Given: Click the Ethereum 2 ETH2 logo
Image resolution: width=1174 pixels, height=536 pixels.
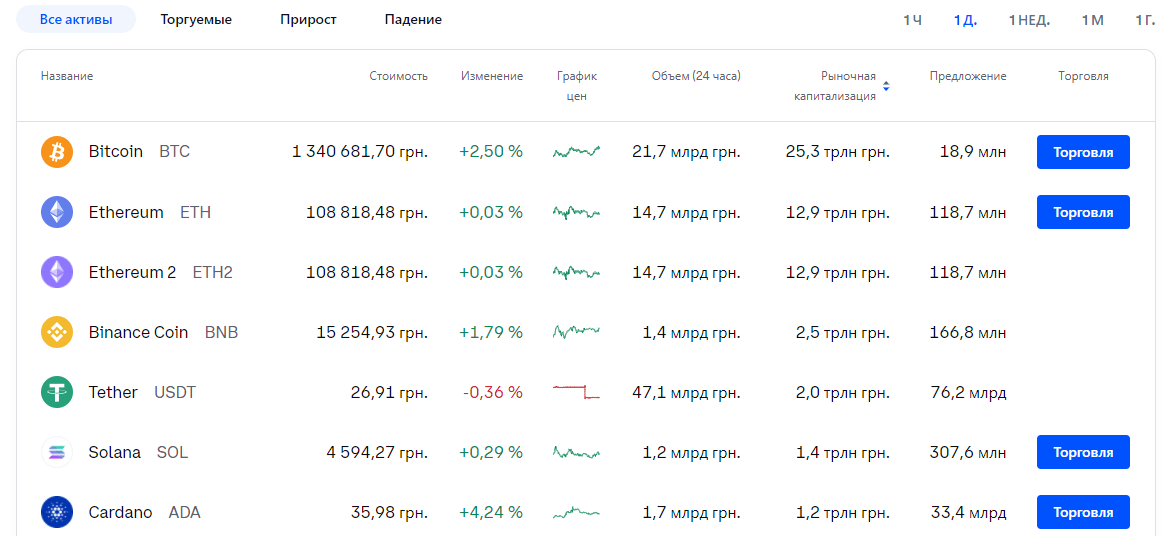Looking at the screenshot, I should pos(57,272).
